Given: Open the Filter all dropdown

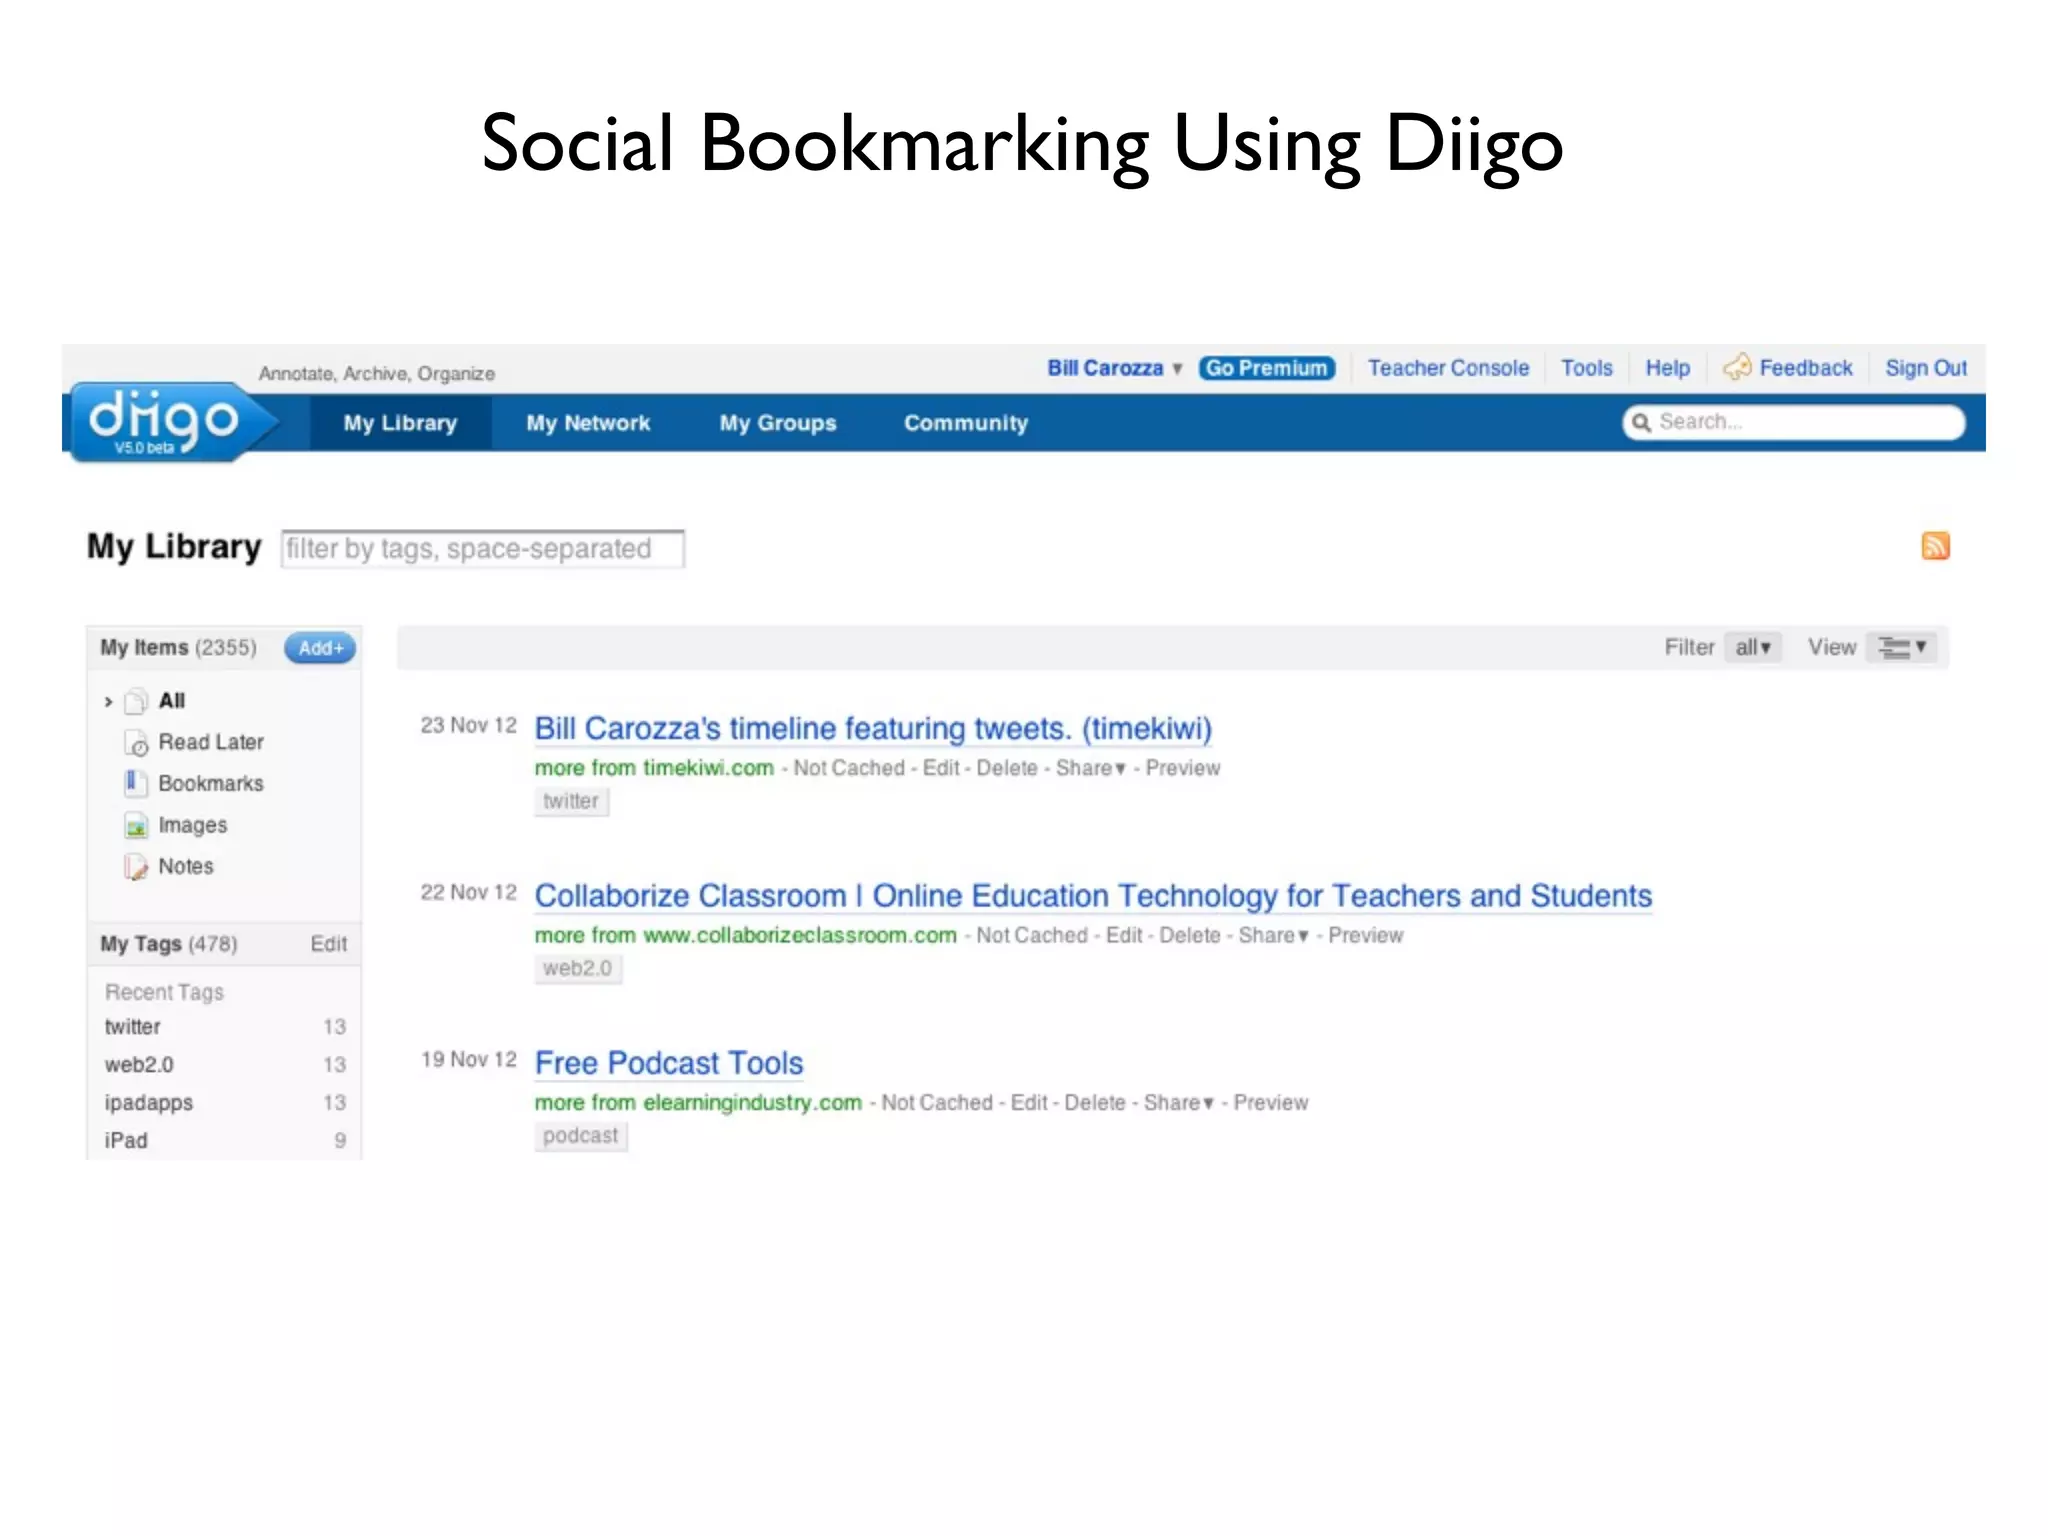Looking at the screenshot, I should click(1752, 648).
